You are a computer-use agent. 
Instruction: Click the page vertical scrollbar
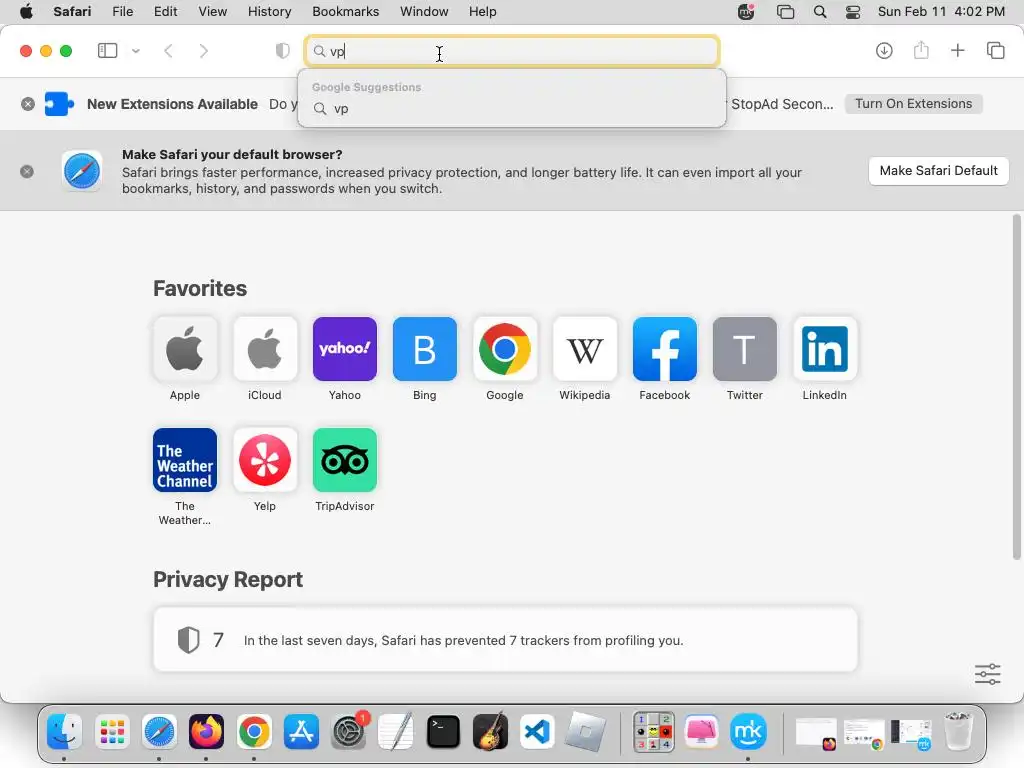(x=1016, y=387)
